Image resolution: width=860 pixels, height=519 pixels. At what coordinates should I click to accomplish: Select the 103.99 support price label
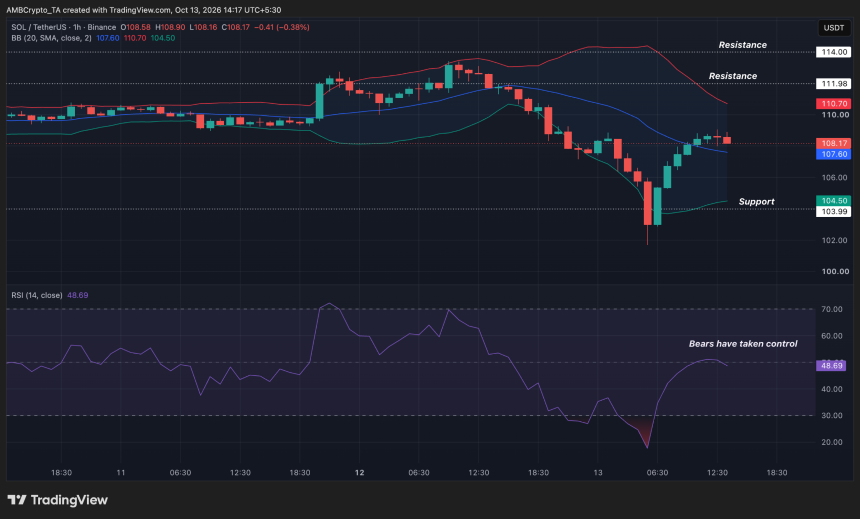click(834, 212)
